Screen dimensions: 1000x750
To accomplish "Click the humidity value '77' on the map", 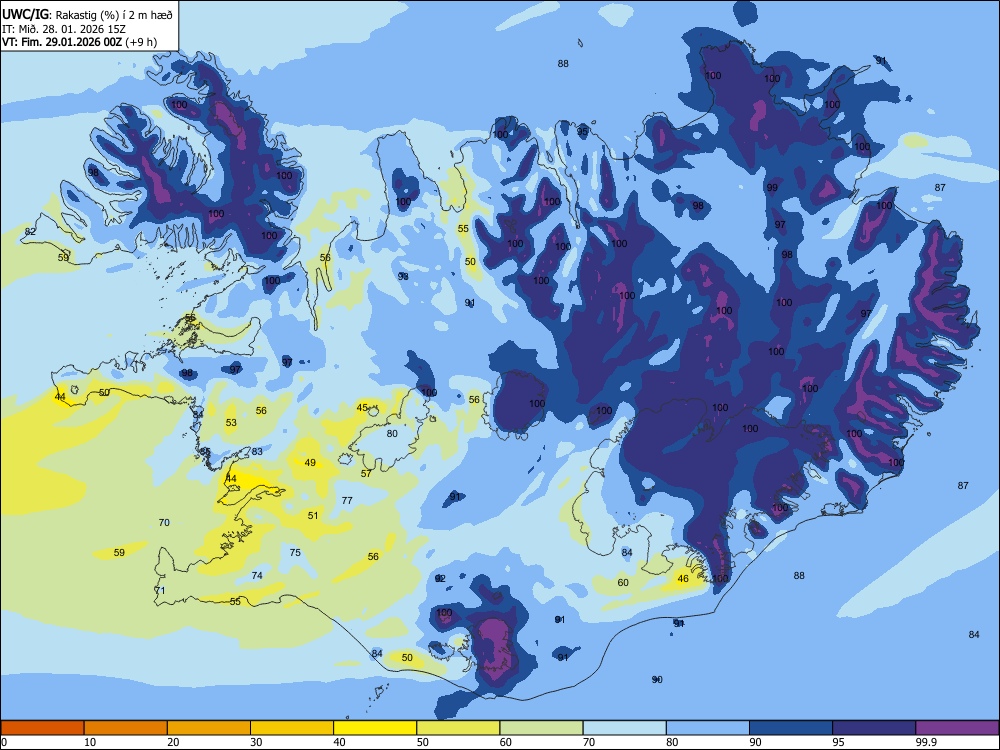I will [347, 501].
